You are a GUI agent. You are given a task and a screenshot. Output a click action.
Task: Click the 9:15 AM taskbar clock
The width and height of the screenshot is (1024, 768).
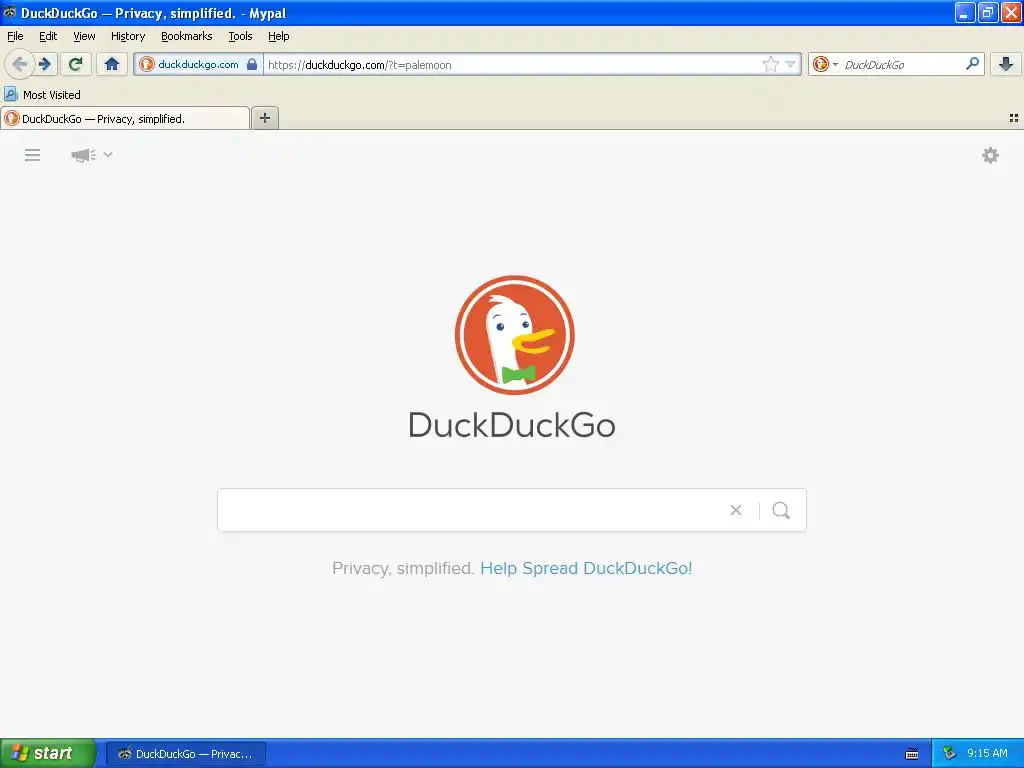[987, 753]
